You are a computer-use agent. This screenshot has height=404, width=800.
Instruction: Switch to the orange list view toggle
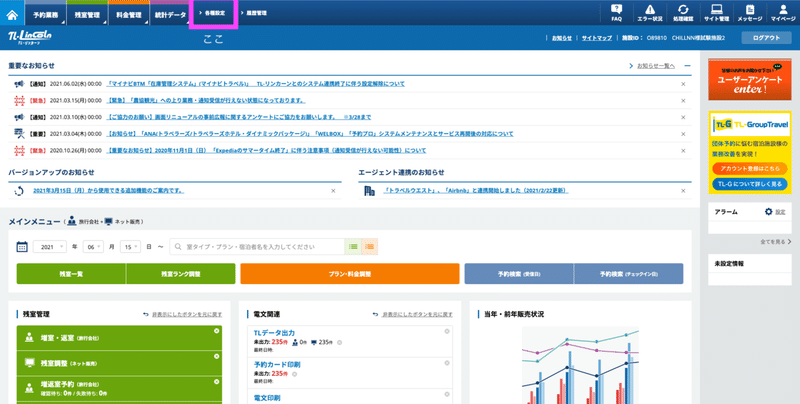point(370,246)
